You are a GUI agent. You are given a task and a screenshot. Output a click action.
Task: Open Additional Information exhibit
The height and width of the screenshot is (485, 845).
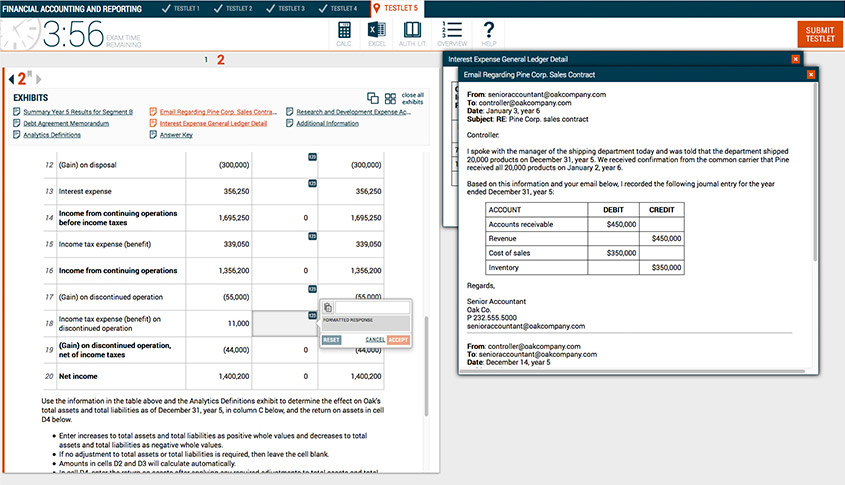pyautogui.click(x=327, y=123)
